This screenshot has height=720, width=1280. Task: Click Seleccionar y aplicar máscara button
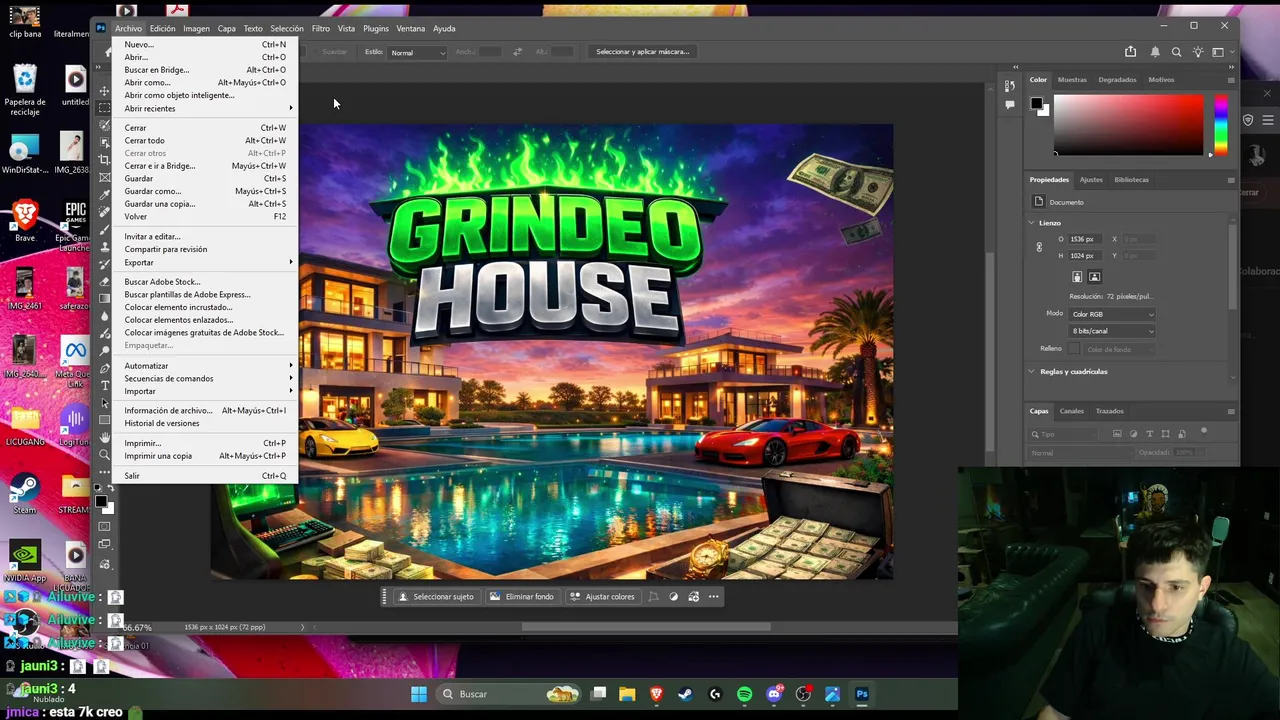click(642, 52)
